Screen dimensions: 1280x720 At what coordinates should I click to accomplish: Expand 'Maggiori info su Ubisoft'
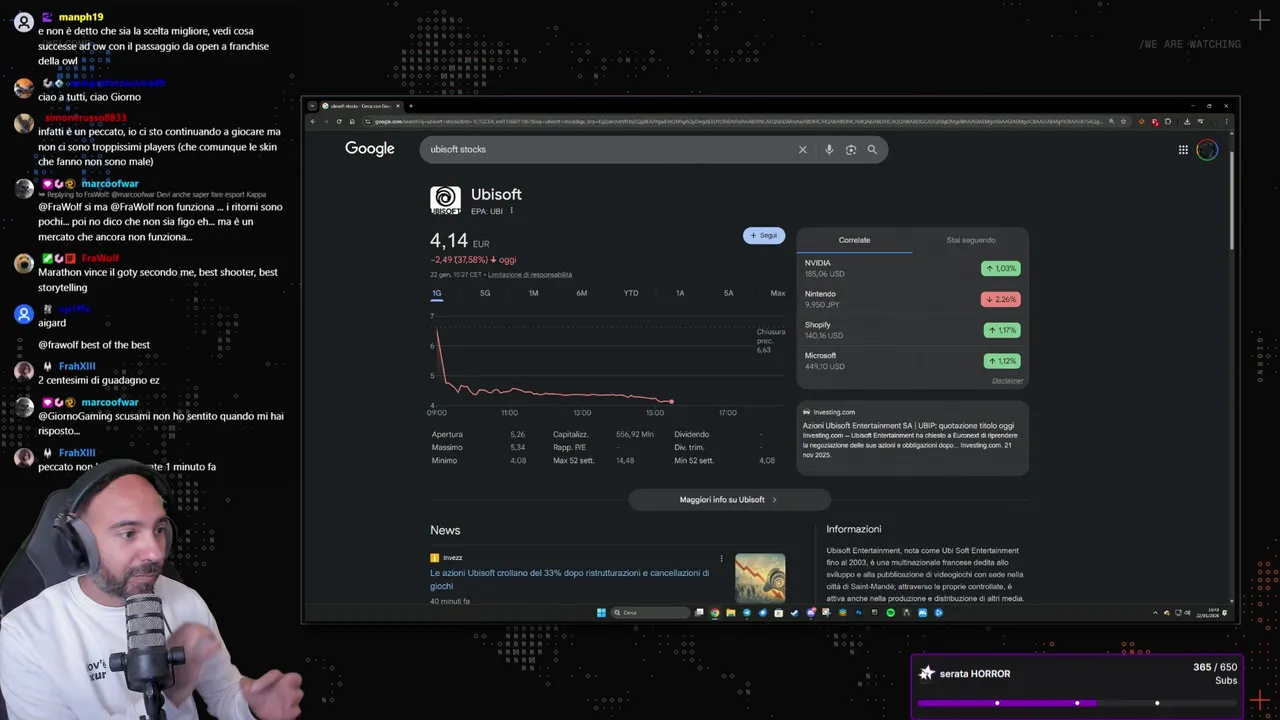[x=729, y=499]
